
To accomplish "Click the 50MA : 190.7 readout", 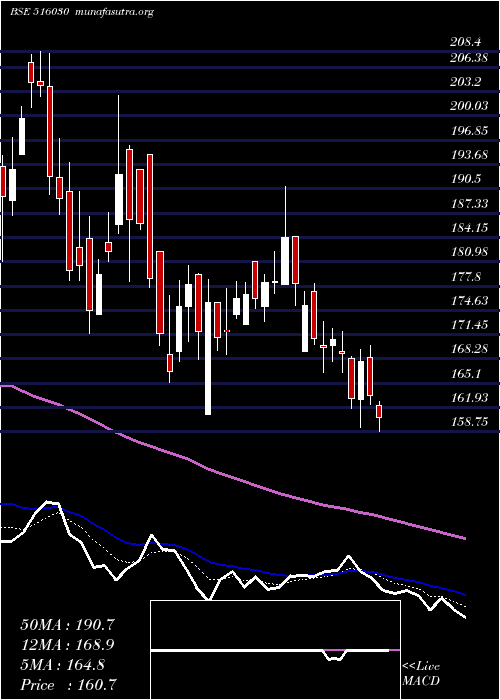I will [x=68, y=625].
